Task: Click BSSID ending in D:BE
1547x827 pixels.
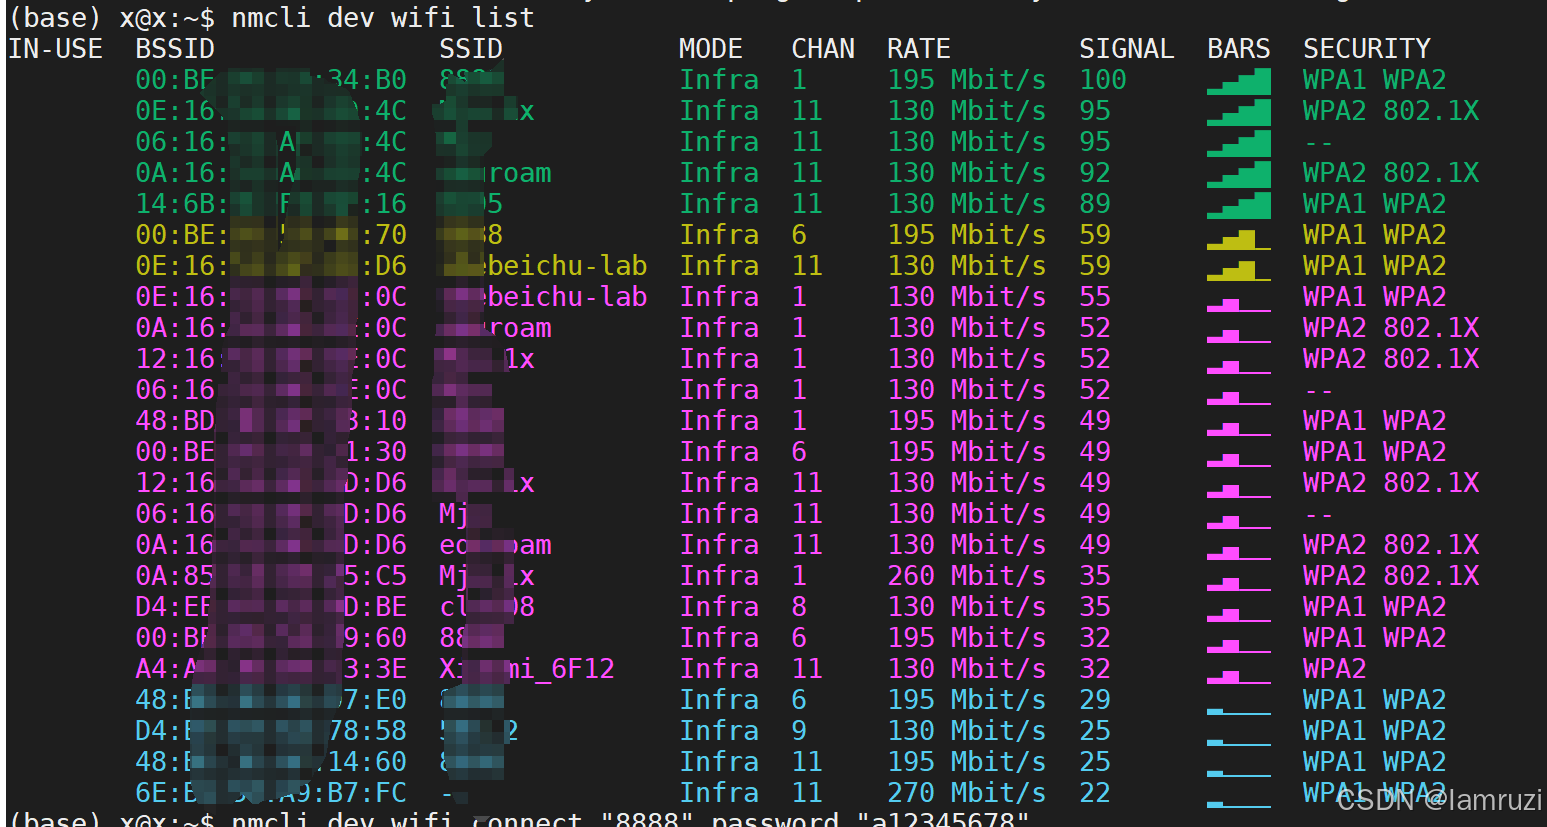Action: click(x=271, y=607)
